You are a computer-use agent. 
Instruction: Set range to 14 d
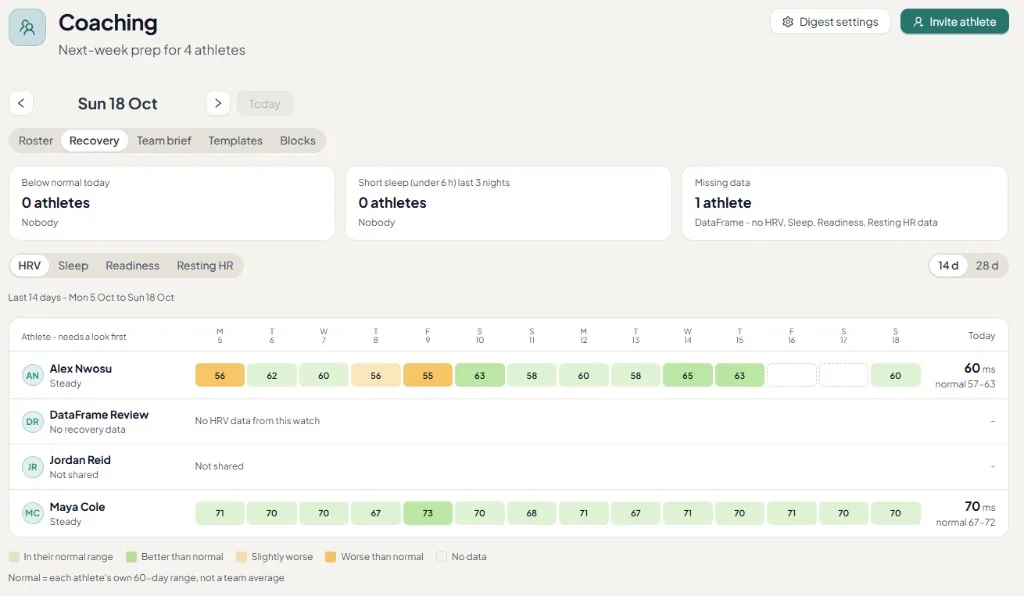948,266
